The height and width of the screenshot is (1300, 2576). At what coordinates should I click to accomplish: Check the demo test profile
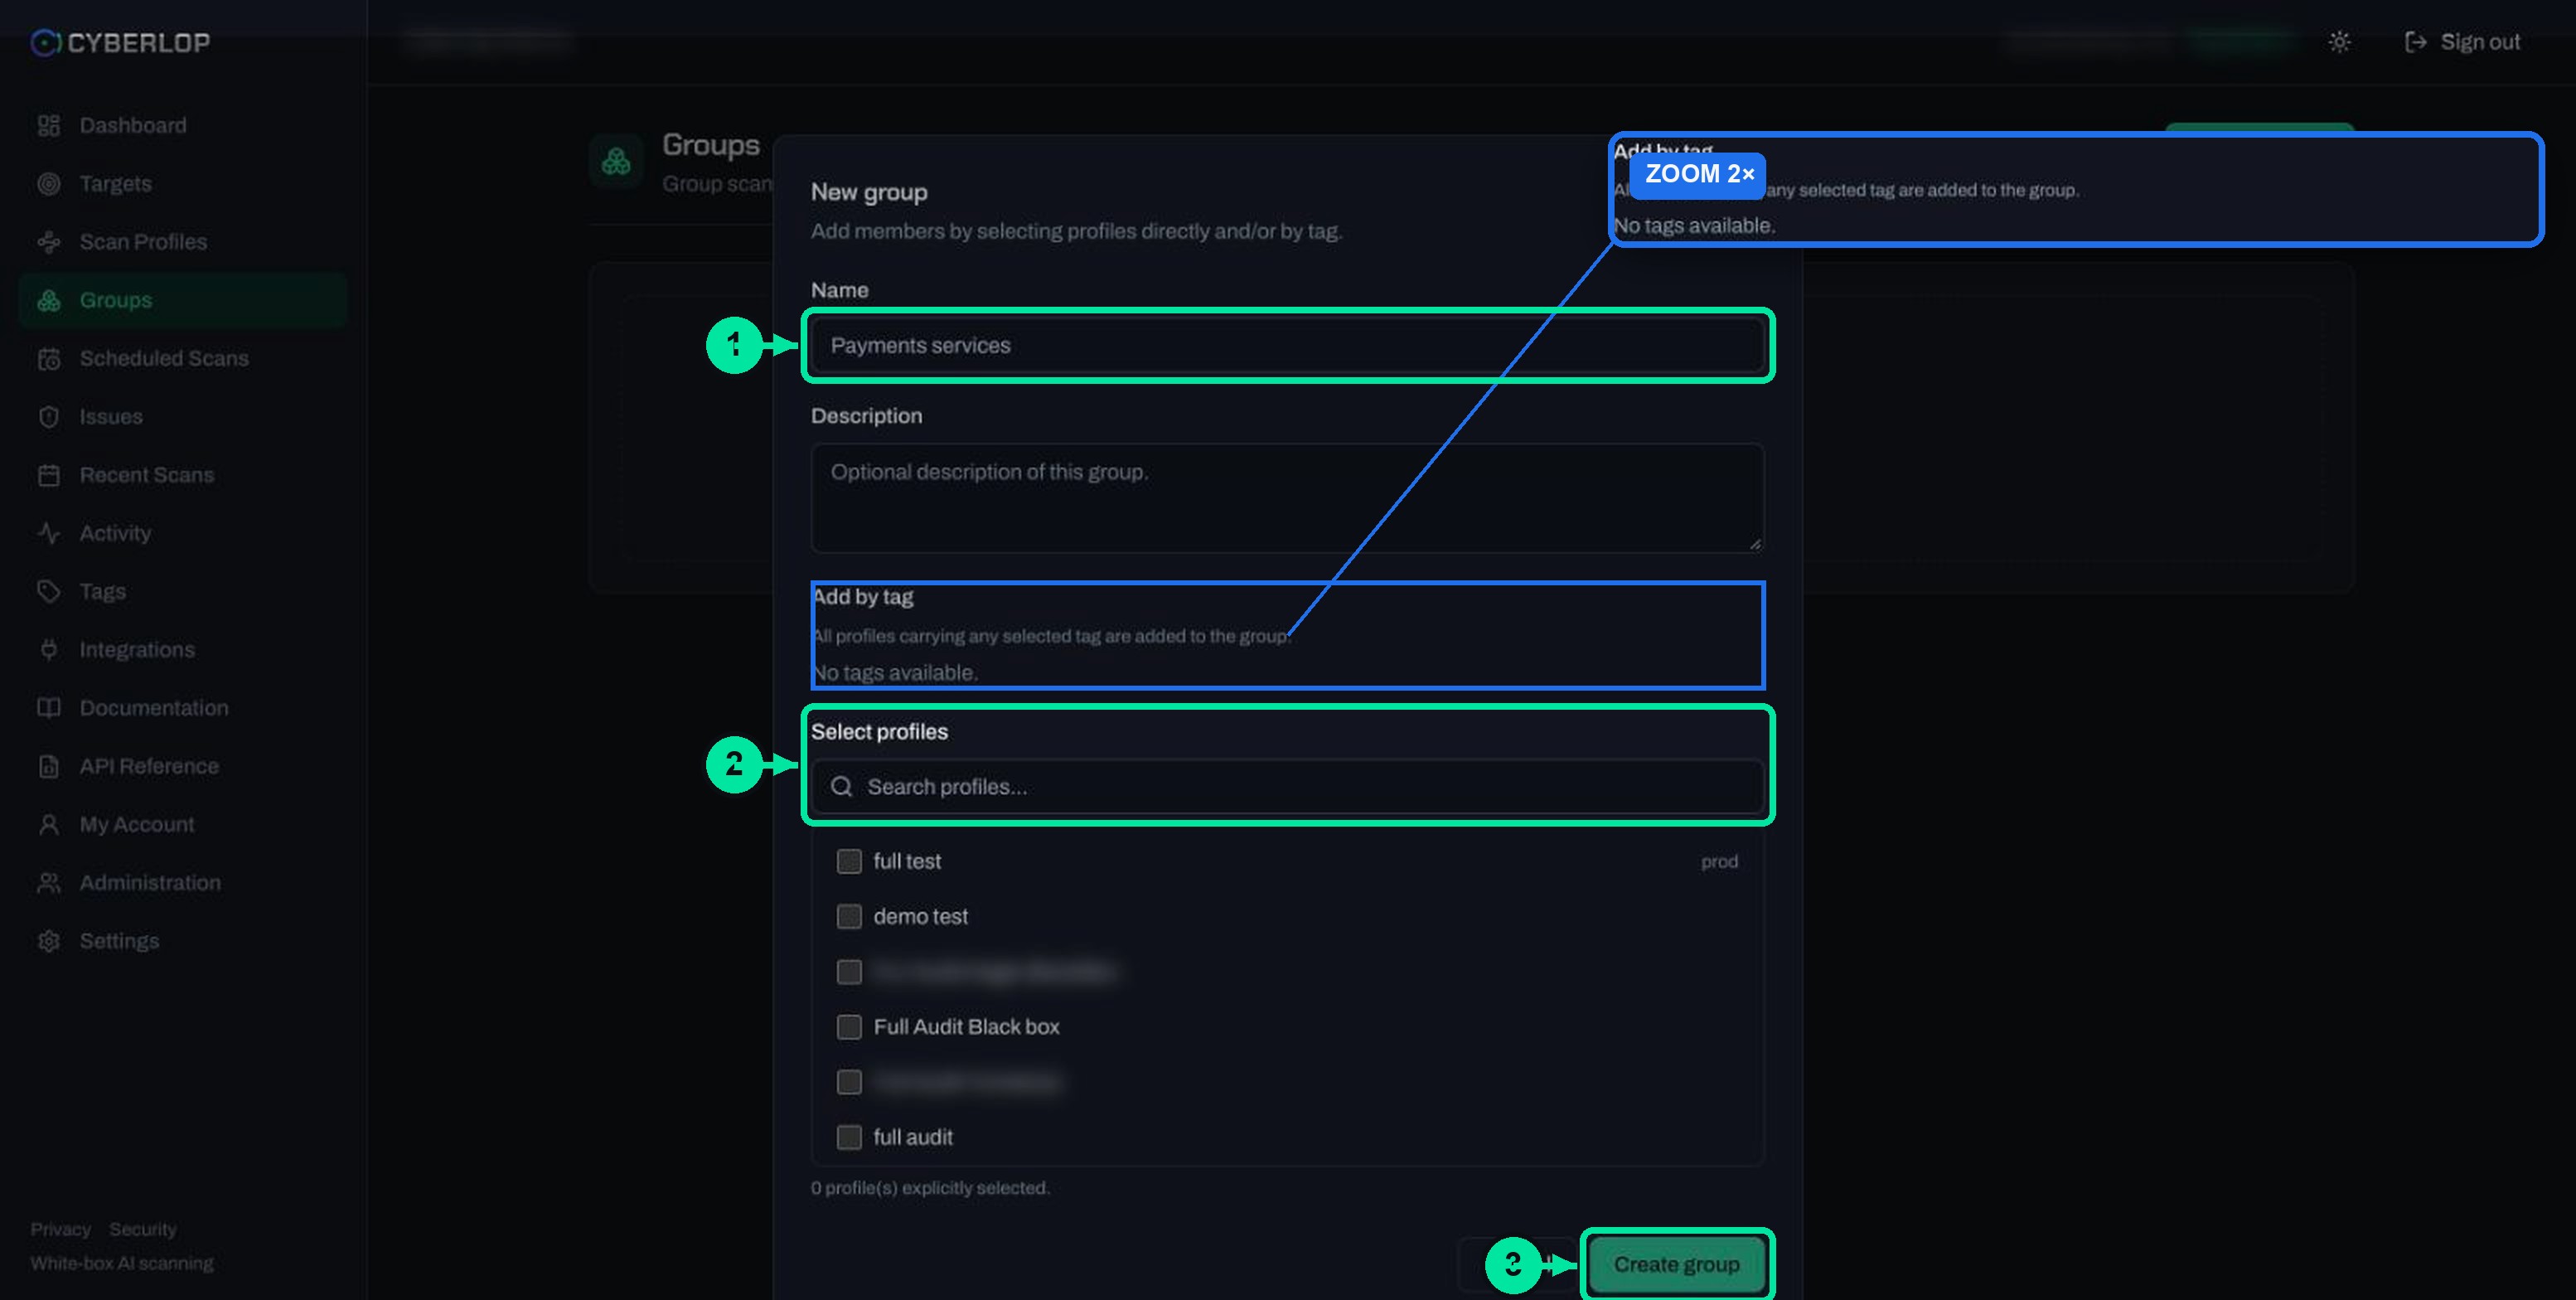pos(849,916)
